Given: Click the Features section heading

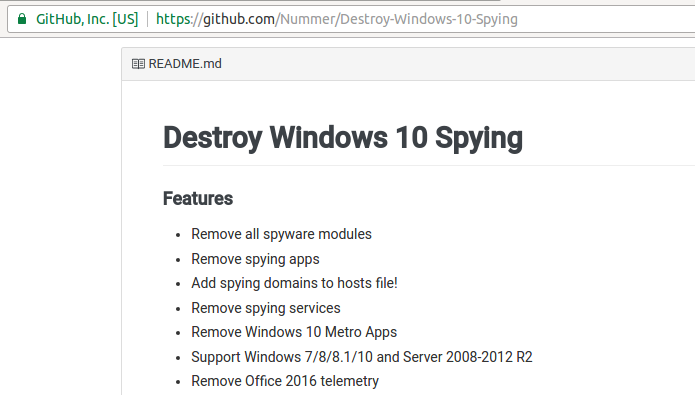Looking at the screenshot, I should tap(198, 198).
